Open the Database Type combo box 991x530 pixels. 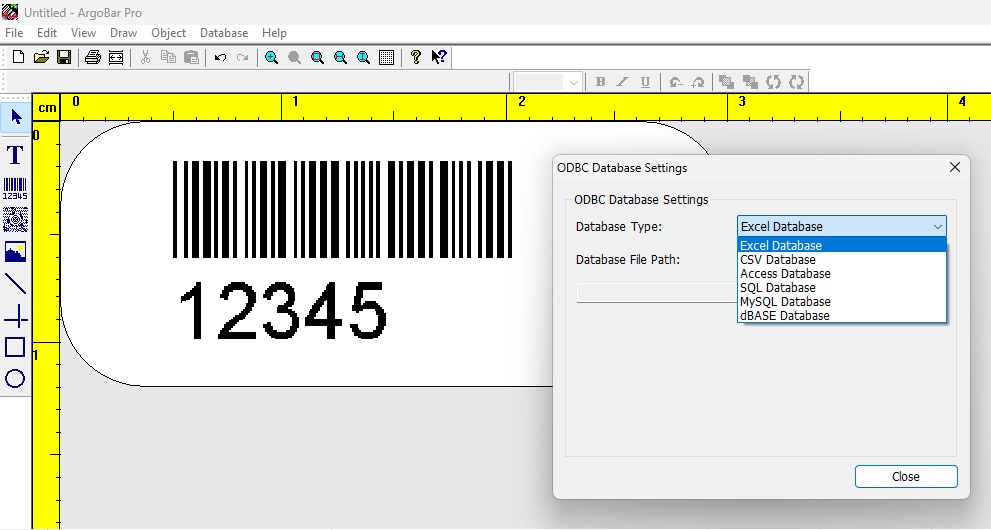coord(842,226)
